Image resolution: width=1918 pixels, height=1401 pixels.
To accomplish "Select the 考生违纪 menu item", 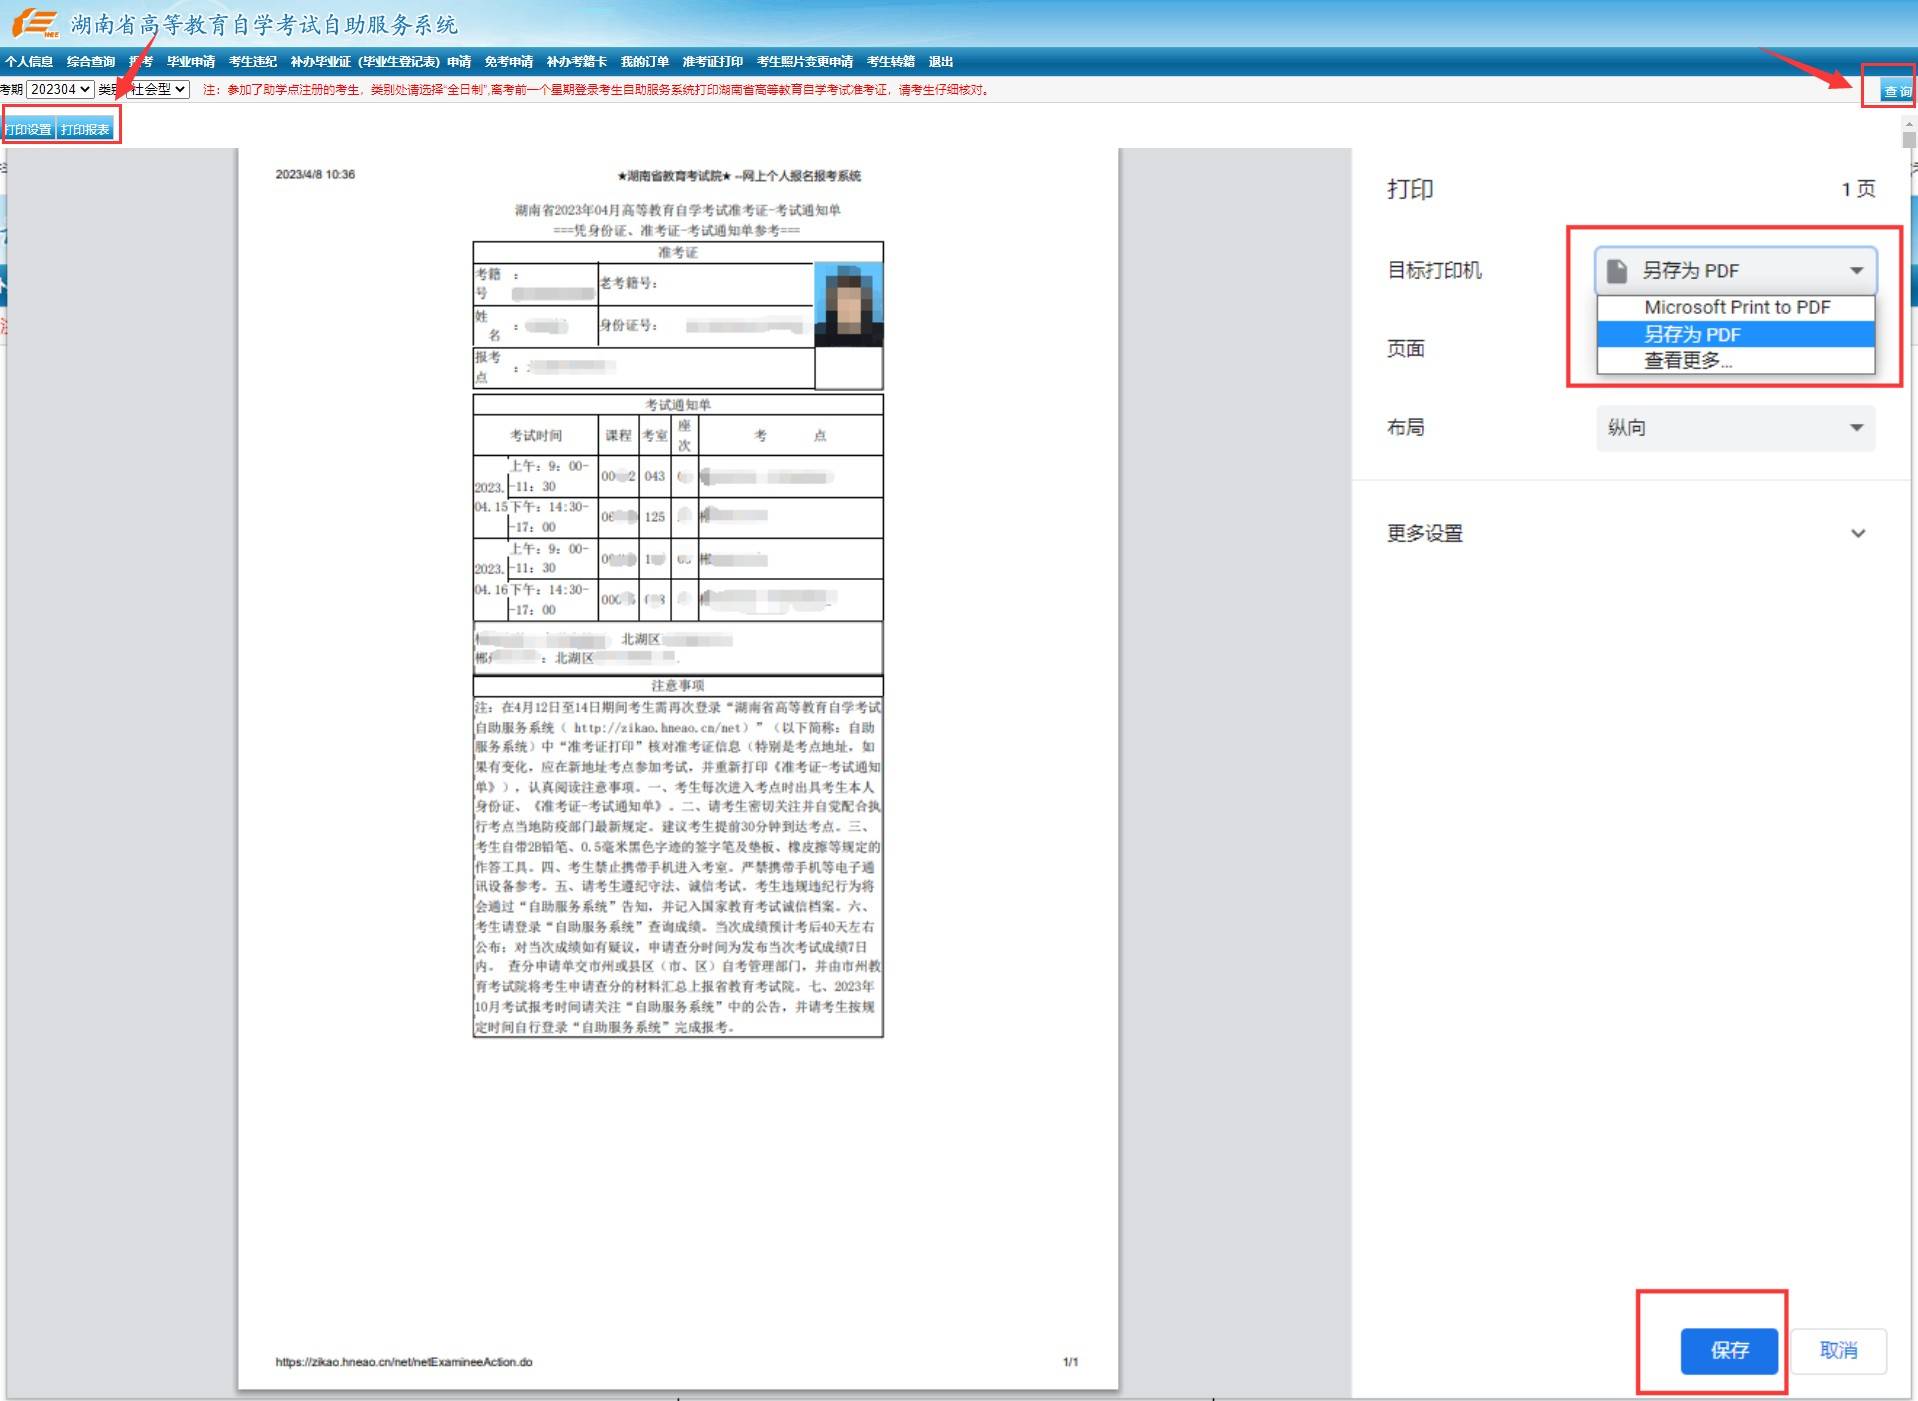I will click(253, 62).
